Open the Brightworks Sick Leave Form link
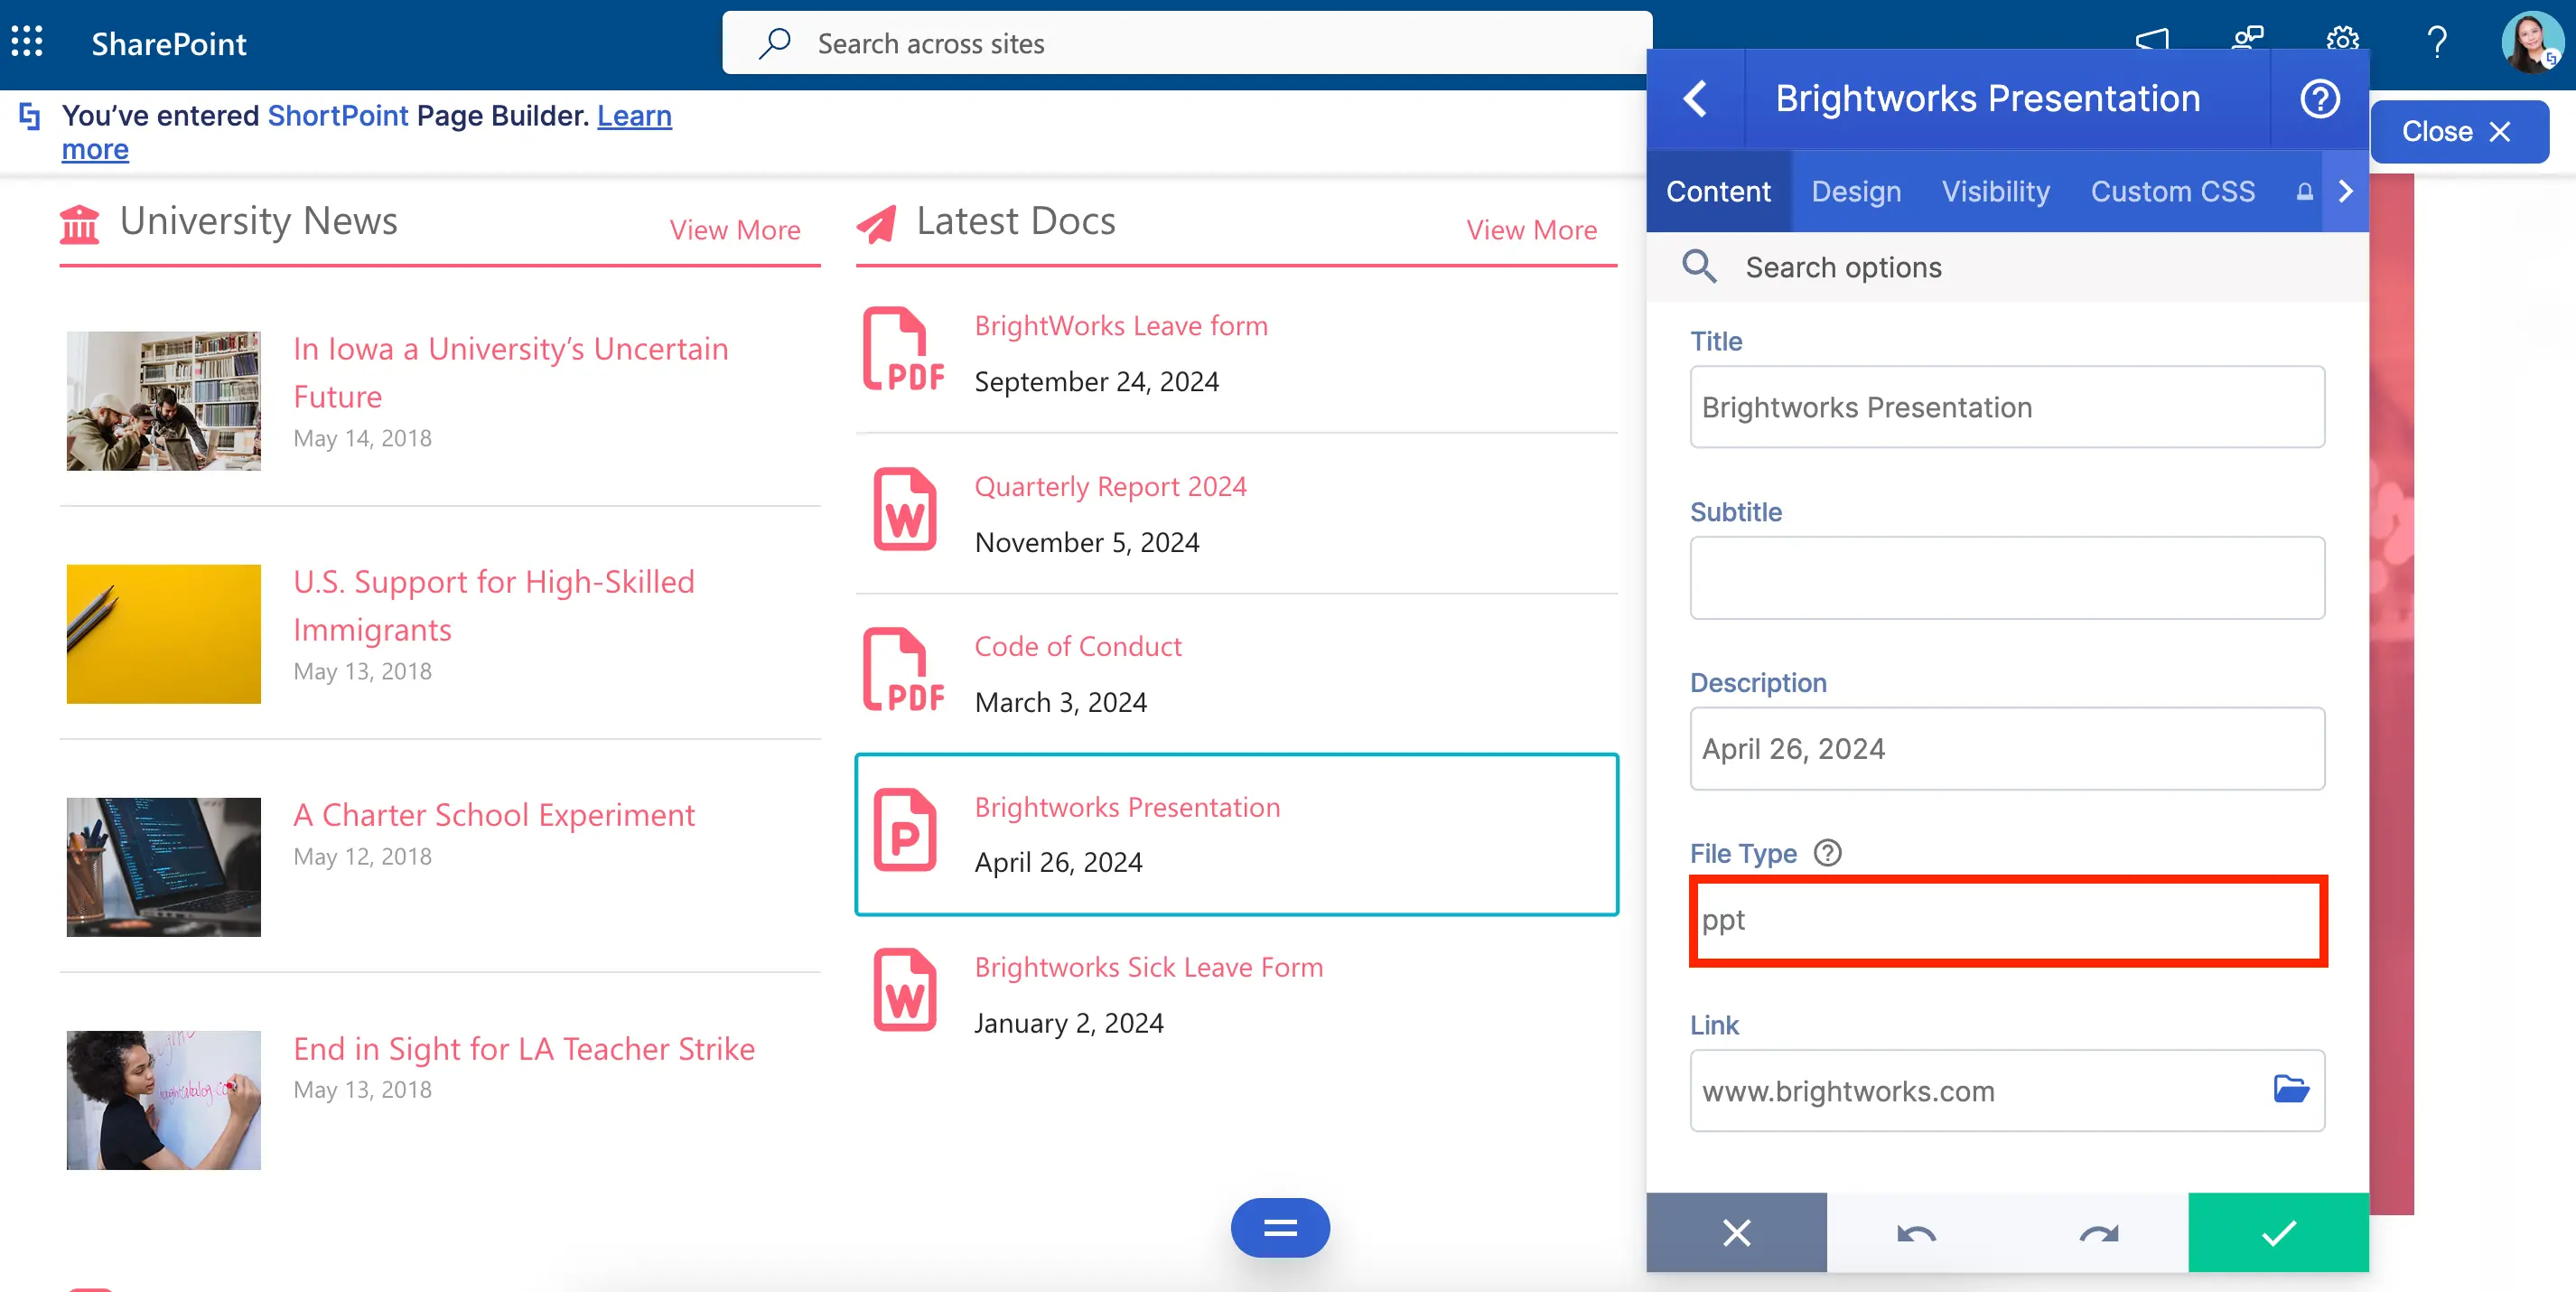Image resolution: width=2576 pixels, height=1292 pixels. 1148,967
